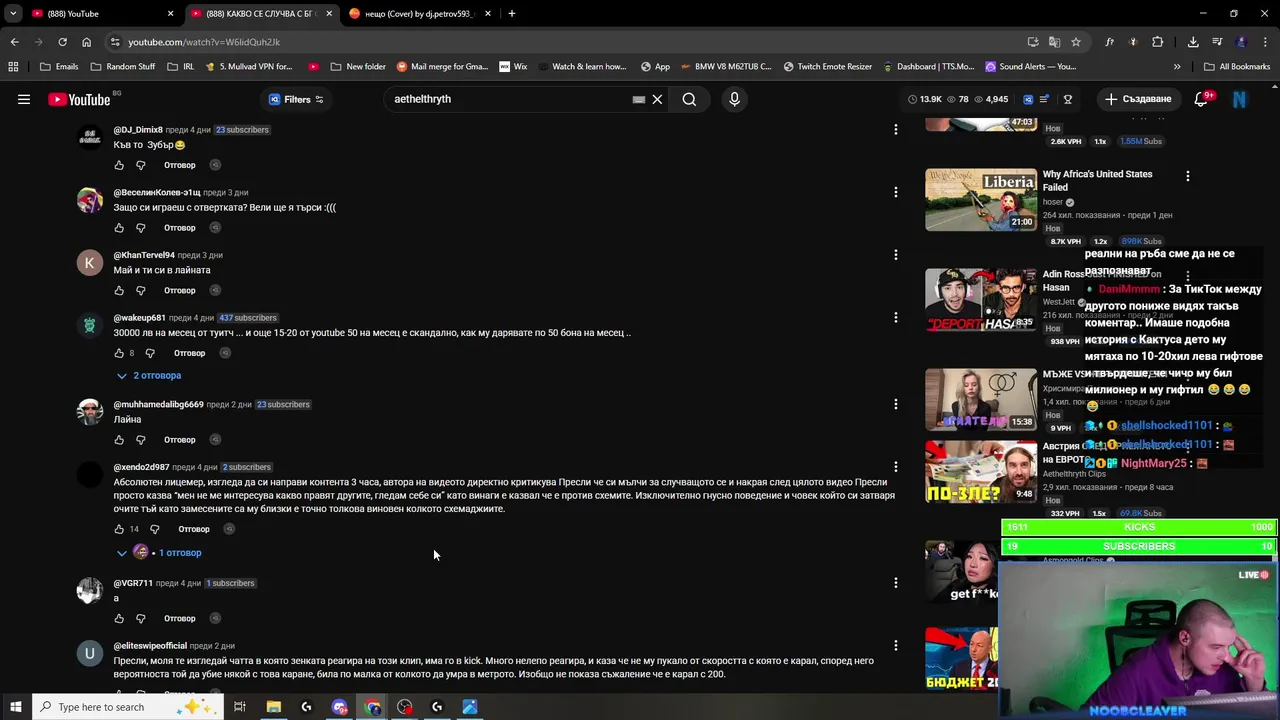Expand 2 replies under @wakeup681's comment

[149, 376]
